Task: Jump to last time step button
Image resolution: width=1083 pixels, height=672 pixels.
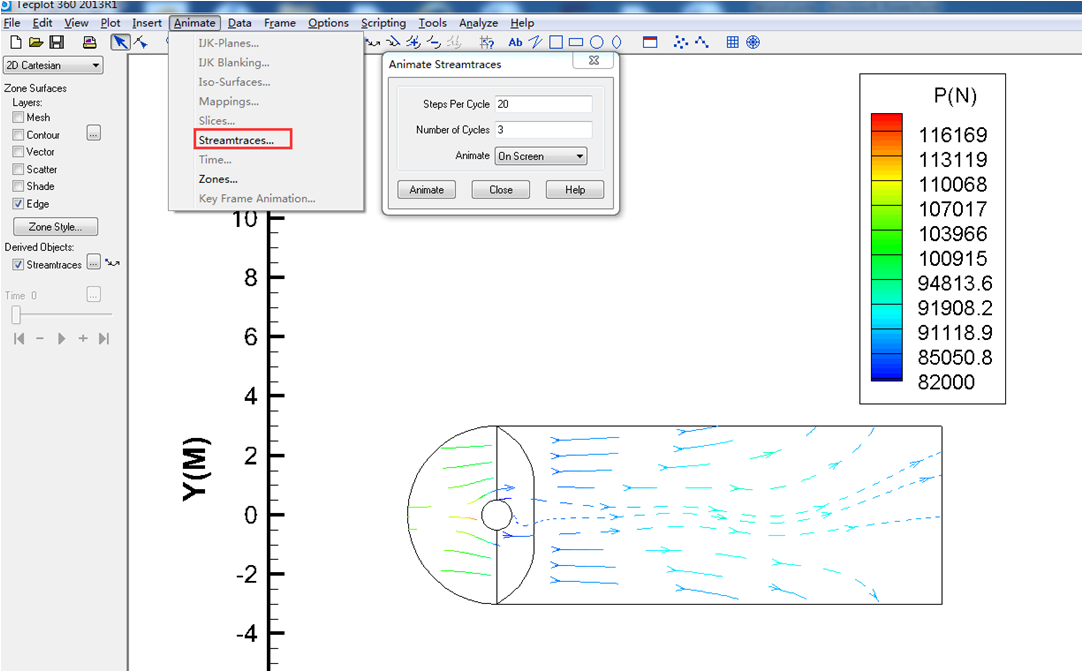Action: (104, 338)
